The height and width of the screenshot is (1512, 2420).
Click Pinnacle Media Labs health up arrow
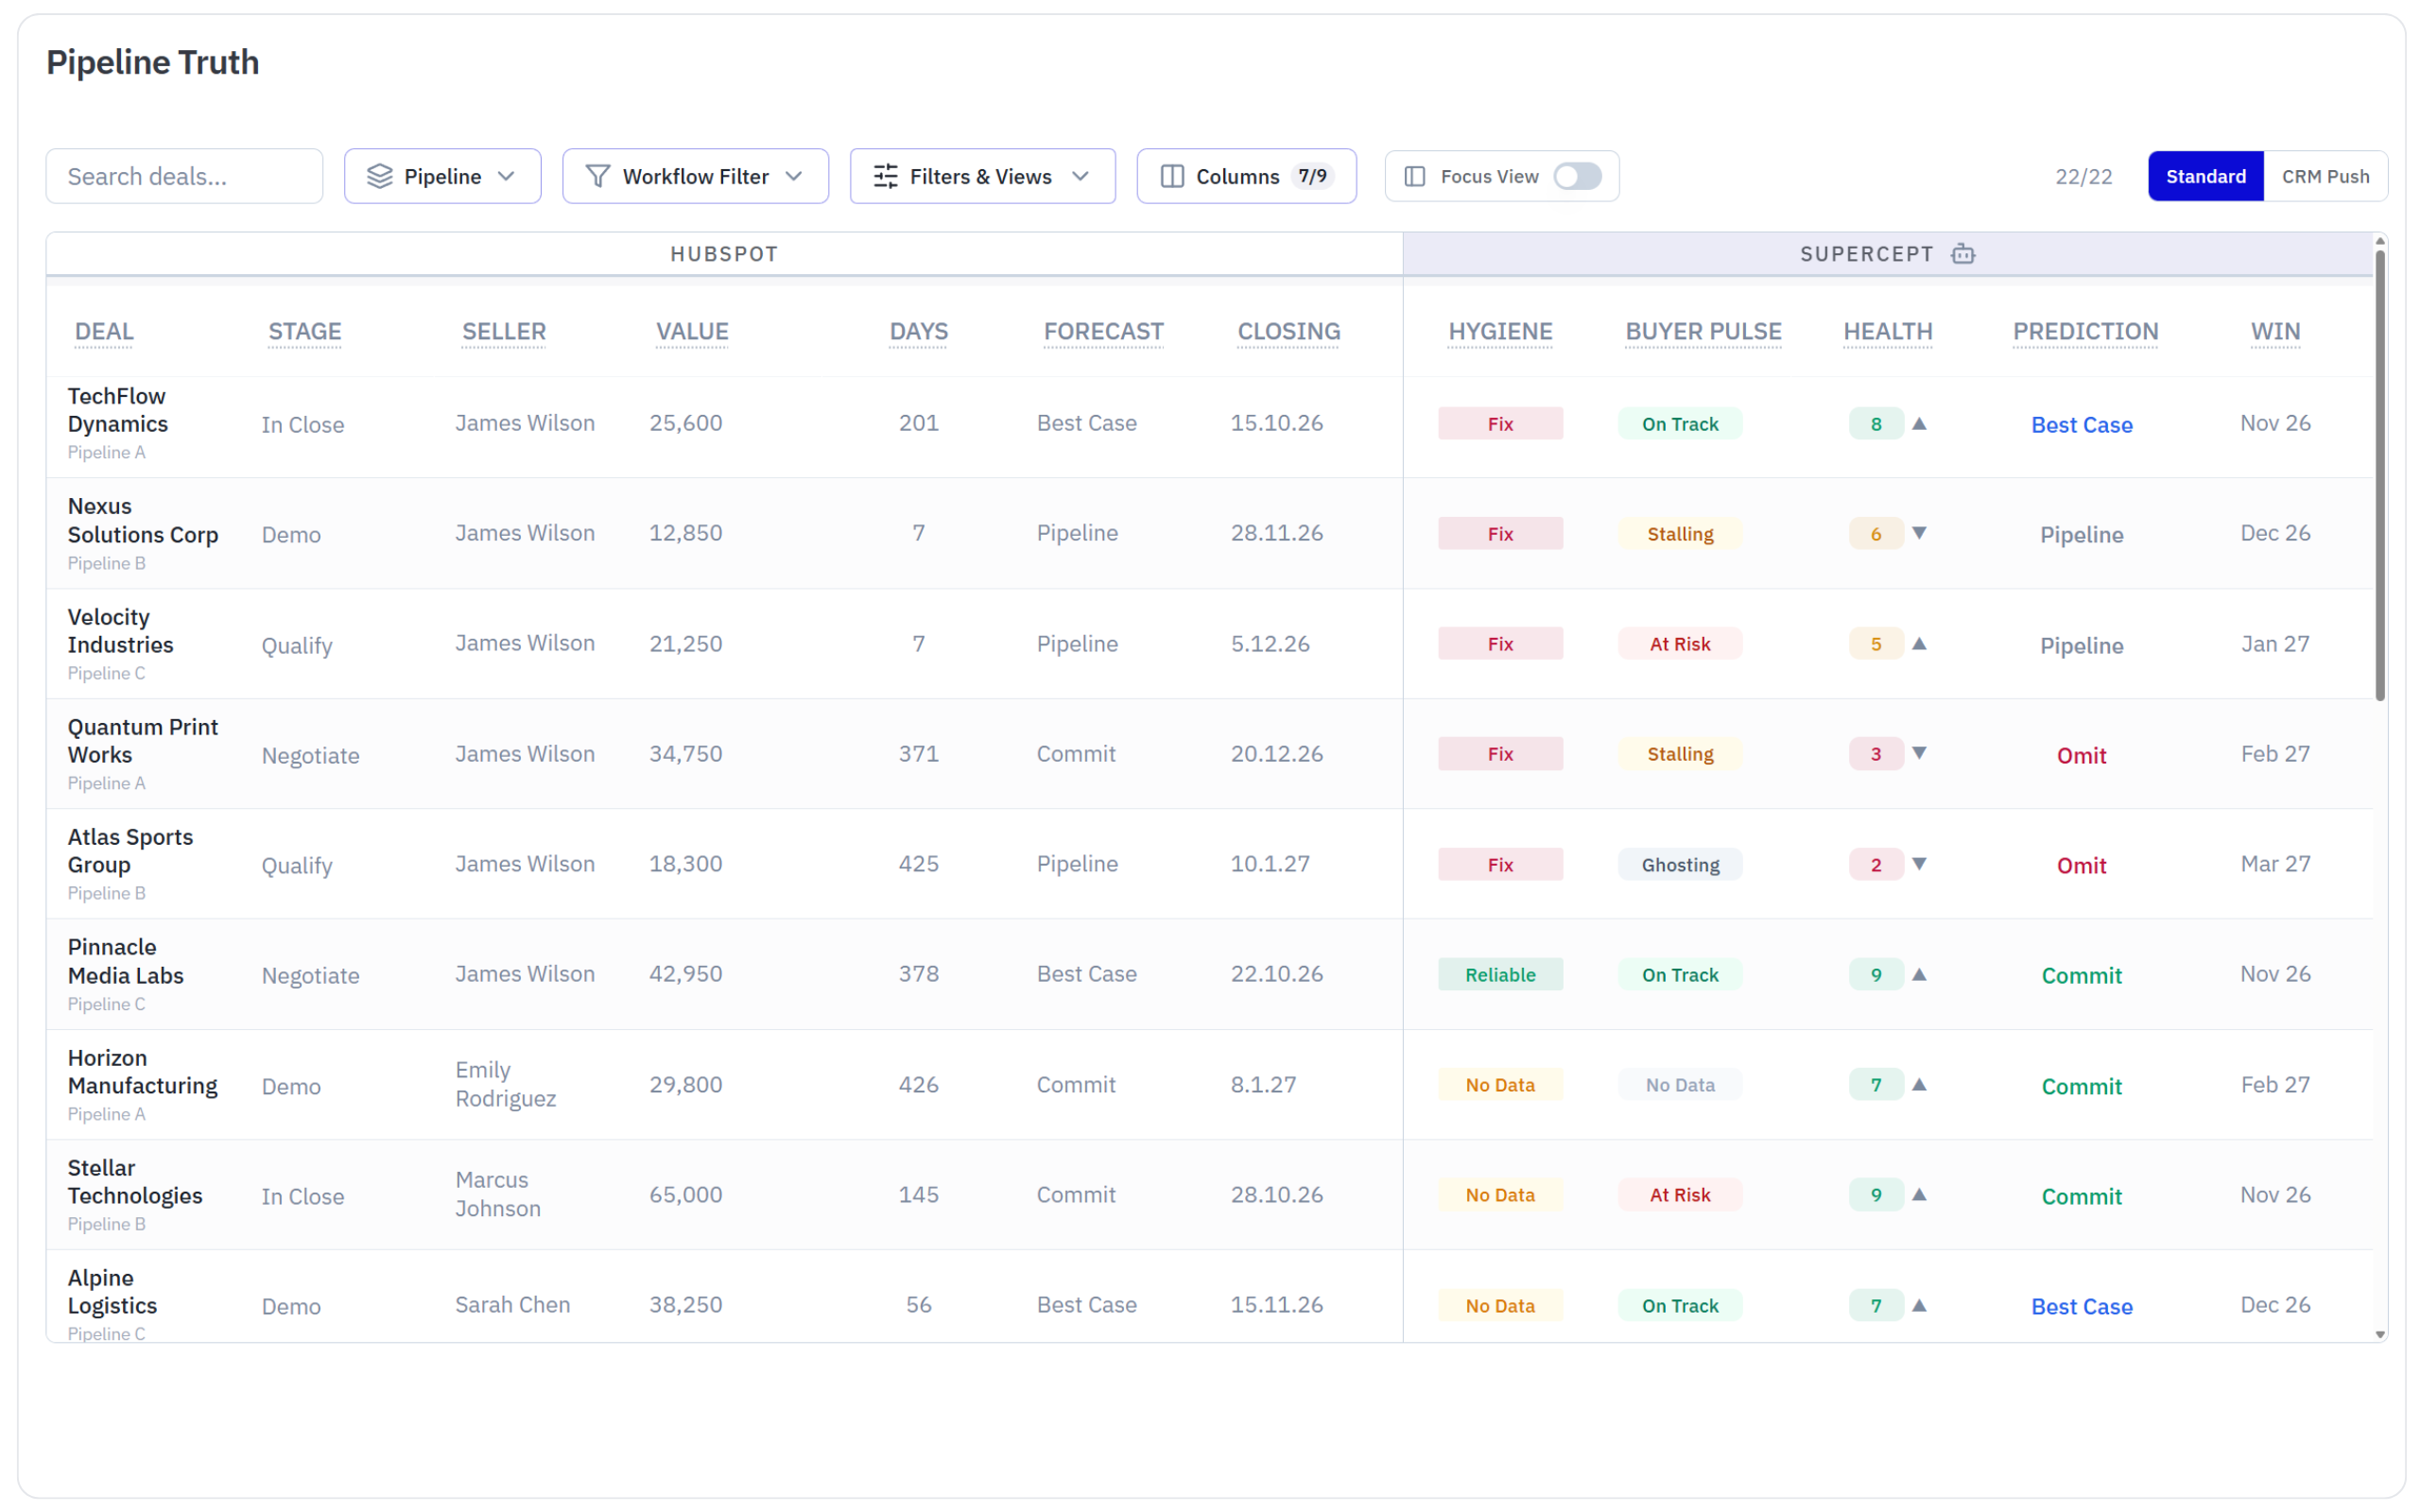click(x=1919, y=974)
